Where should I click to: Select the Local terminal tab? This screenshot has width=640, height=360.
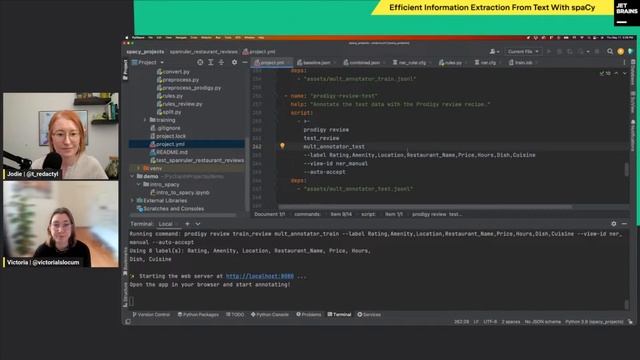tap(166, 224)
